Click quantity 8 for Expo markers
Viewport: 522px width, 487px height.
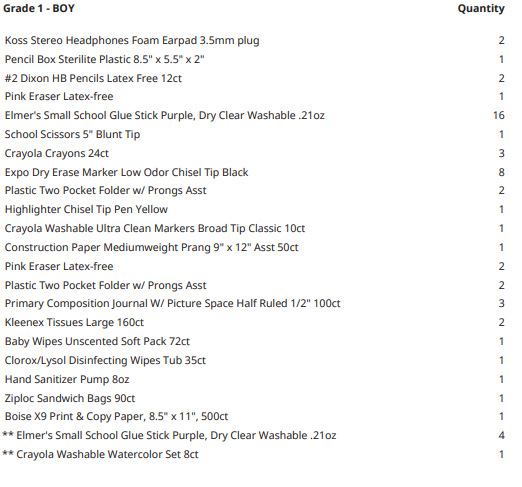(501, 172)
